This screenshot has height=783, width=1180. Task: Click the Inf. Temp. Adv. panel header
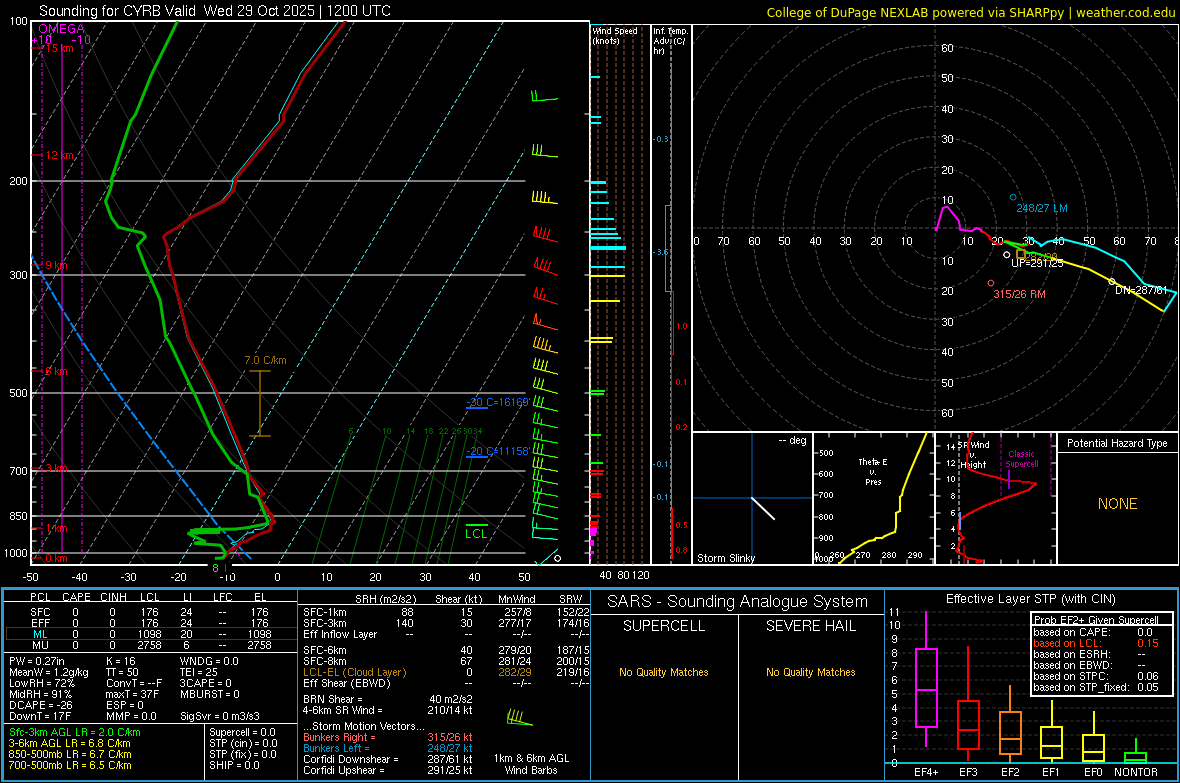tap(670, 41)
